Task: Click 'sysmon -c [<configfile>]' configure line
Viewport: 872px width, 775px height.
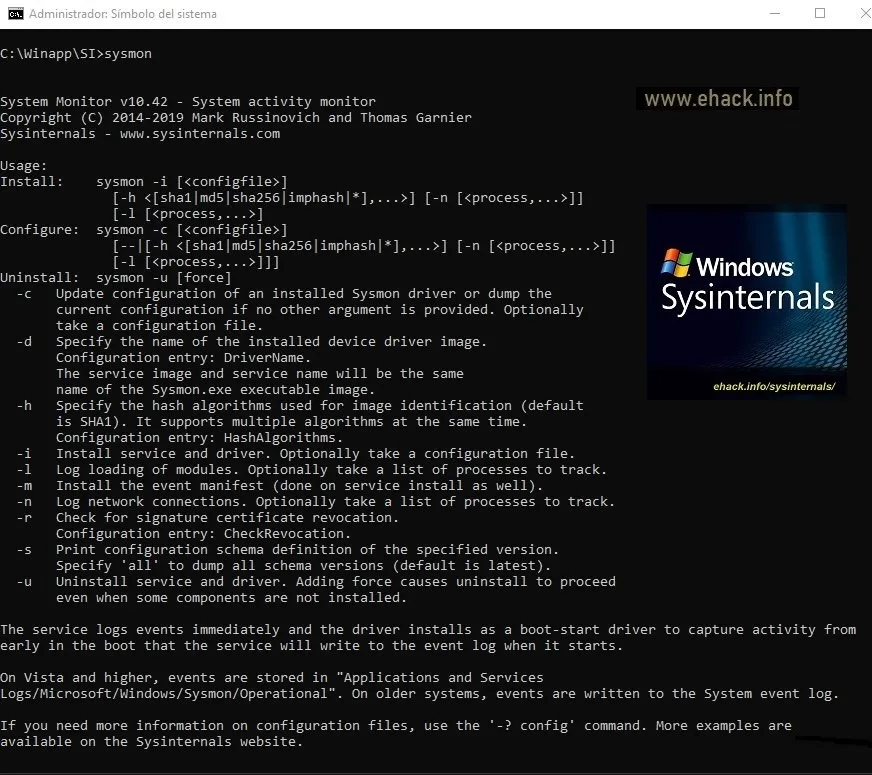Action: (x=192, y=230)
